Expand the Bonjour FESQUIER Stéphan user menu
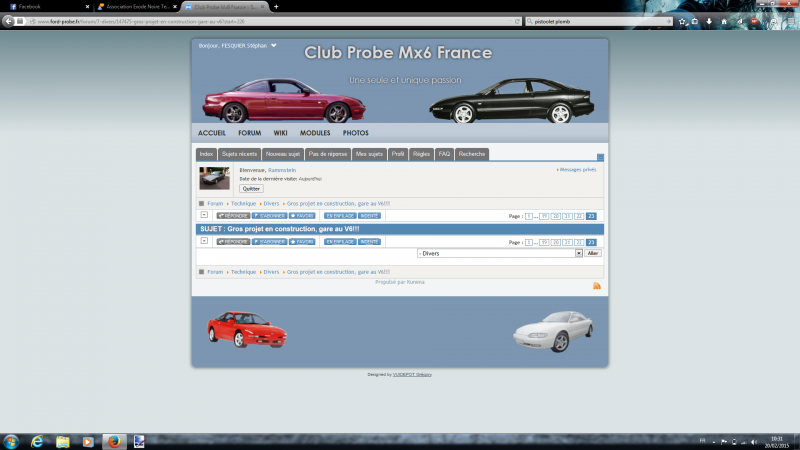Image resolution: width=800 pixels, height=450 pixels. pyautogui.click(x=238, y=45)
